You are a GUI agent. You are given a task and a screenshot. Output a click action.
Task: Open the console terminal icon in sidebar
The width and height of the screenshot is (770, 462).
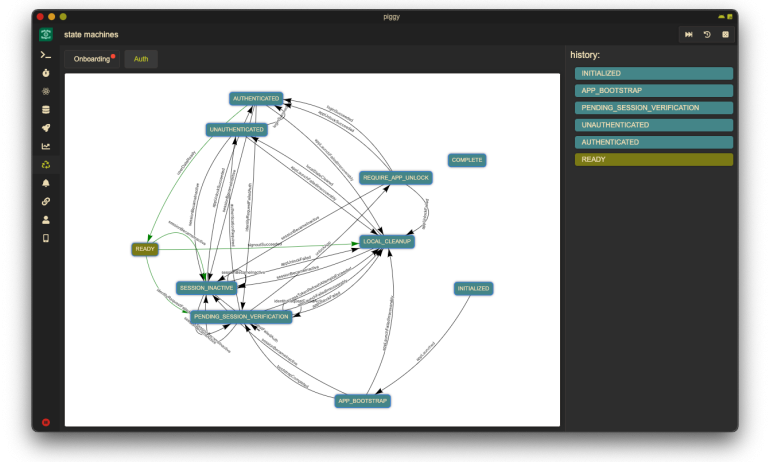46,54
